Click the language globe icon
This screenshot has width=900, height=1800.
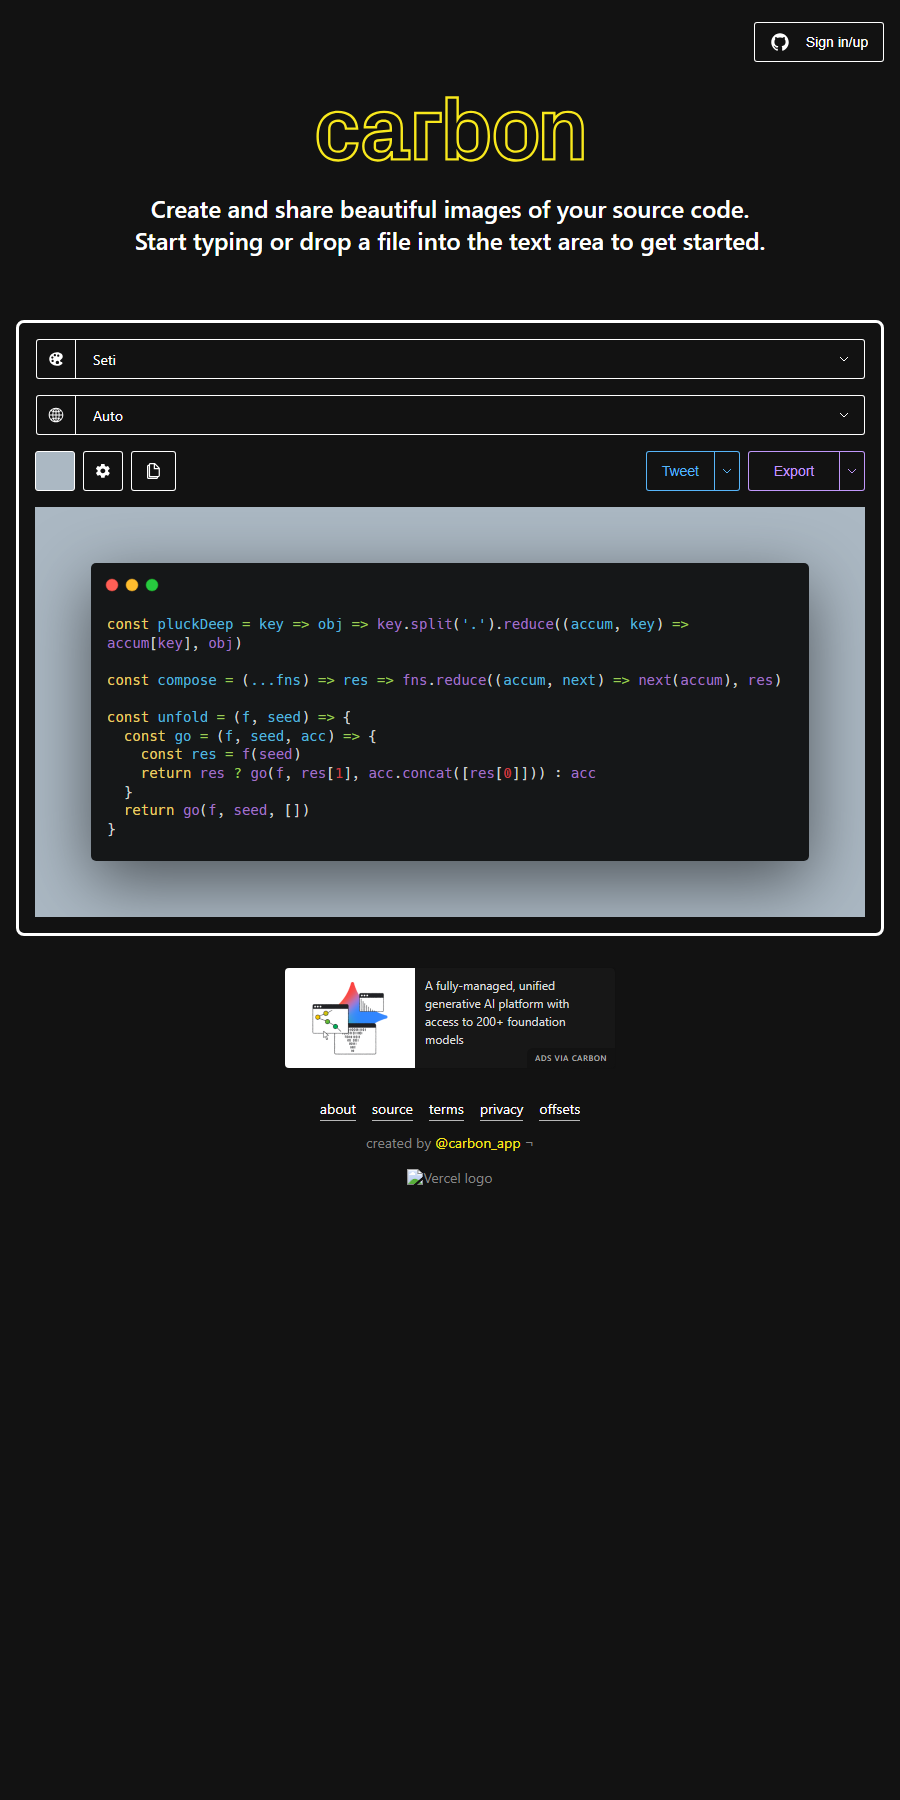coord(56,415)
